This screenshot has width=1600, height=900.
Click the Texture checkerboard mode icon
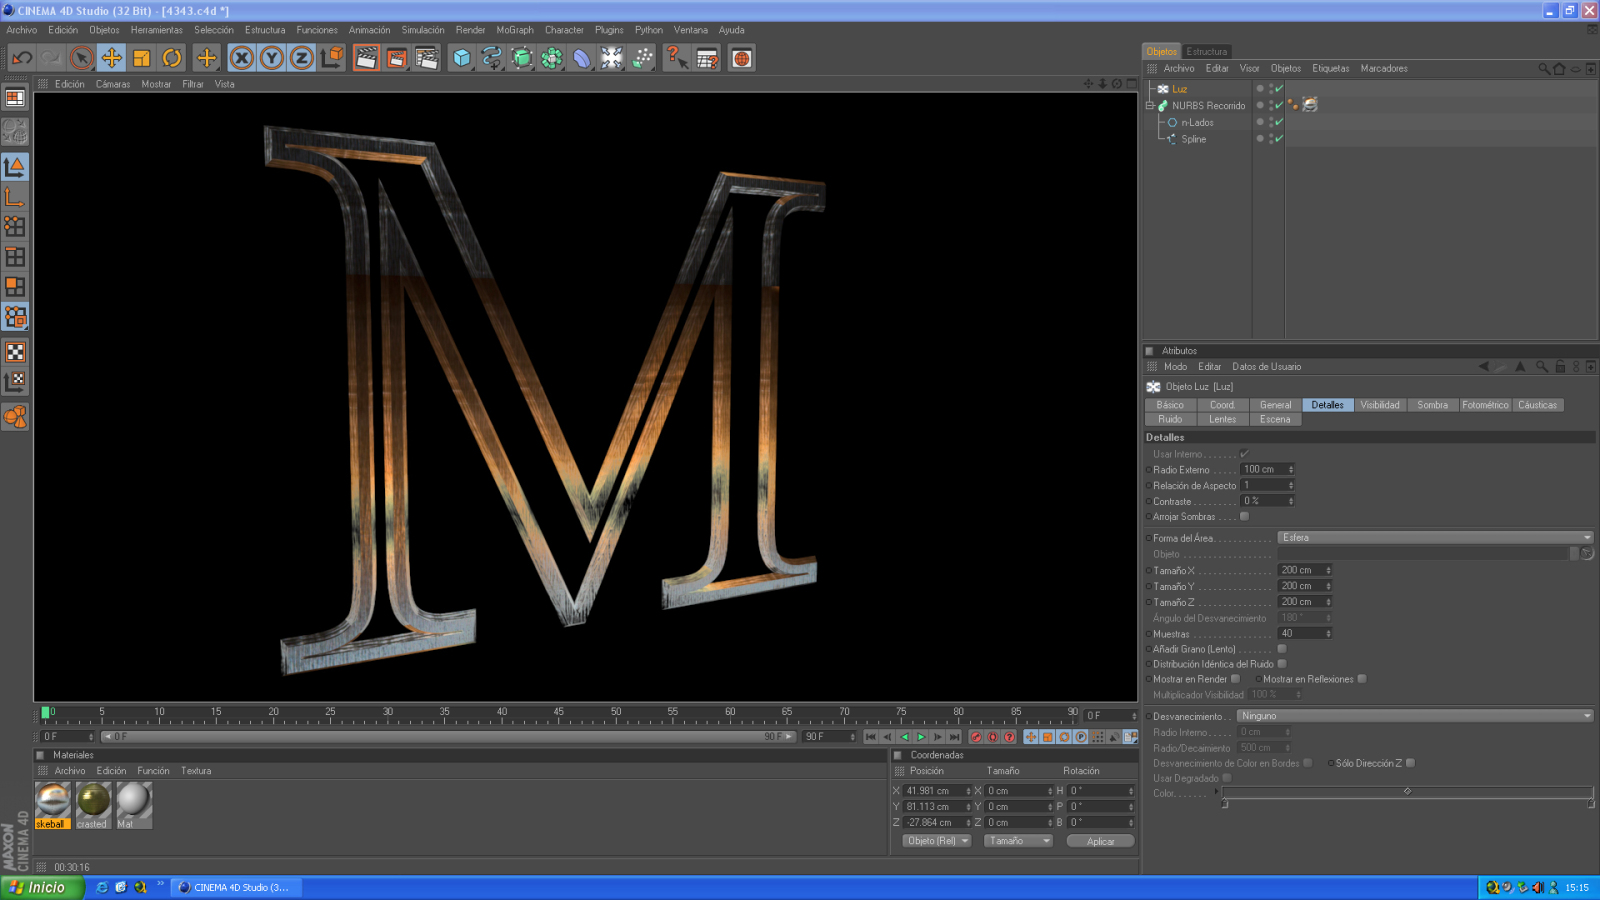pyautogui.click(x=15, y=352)
